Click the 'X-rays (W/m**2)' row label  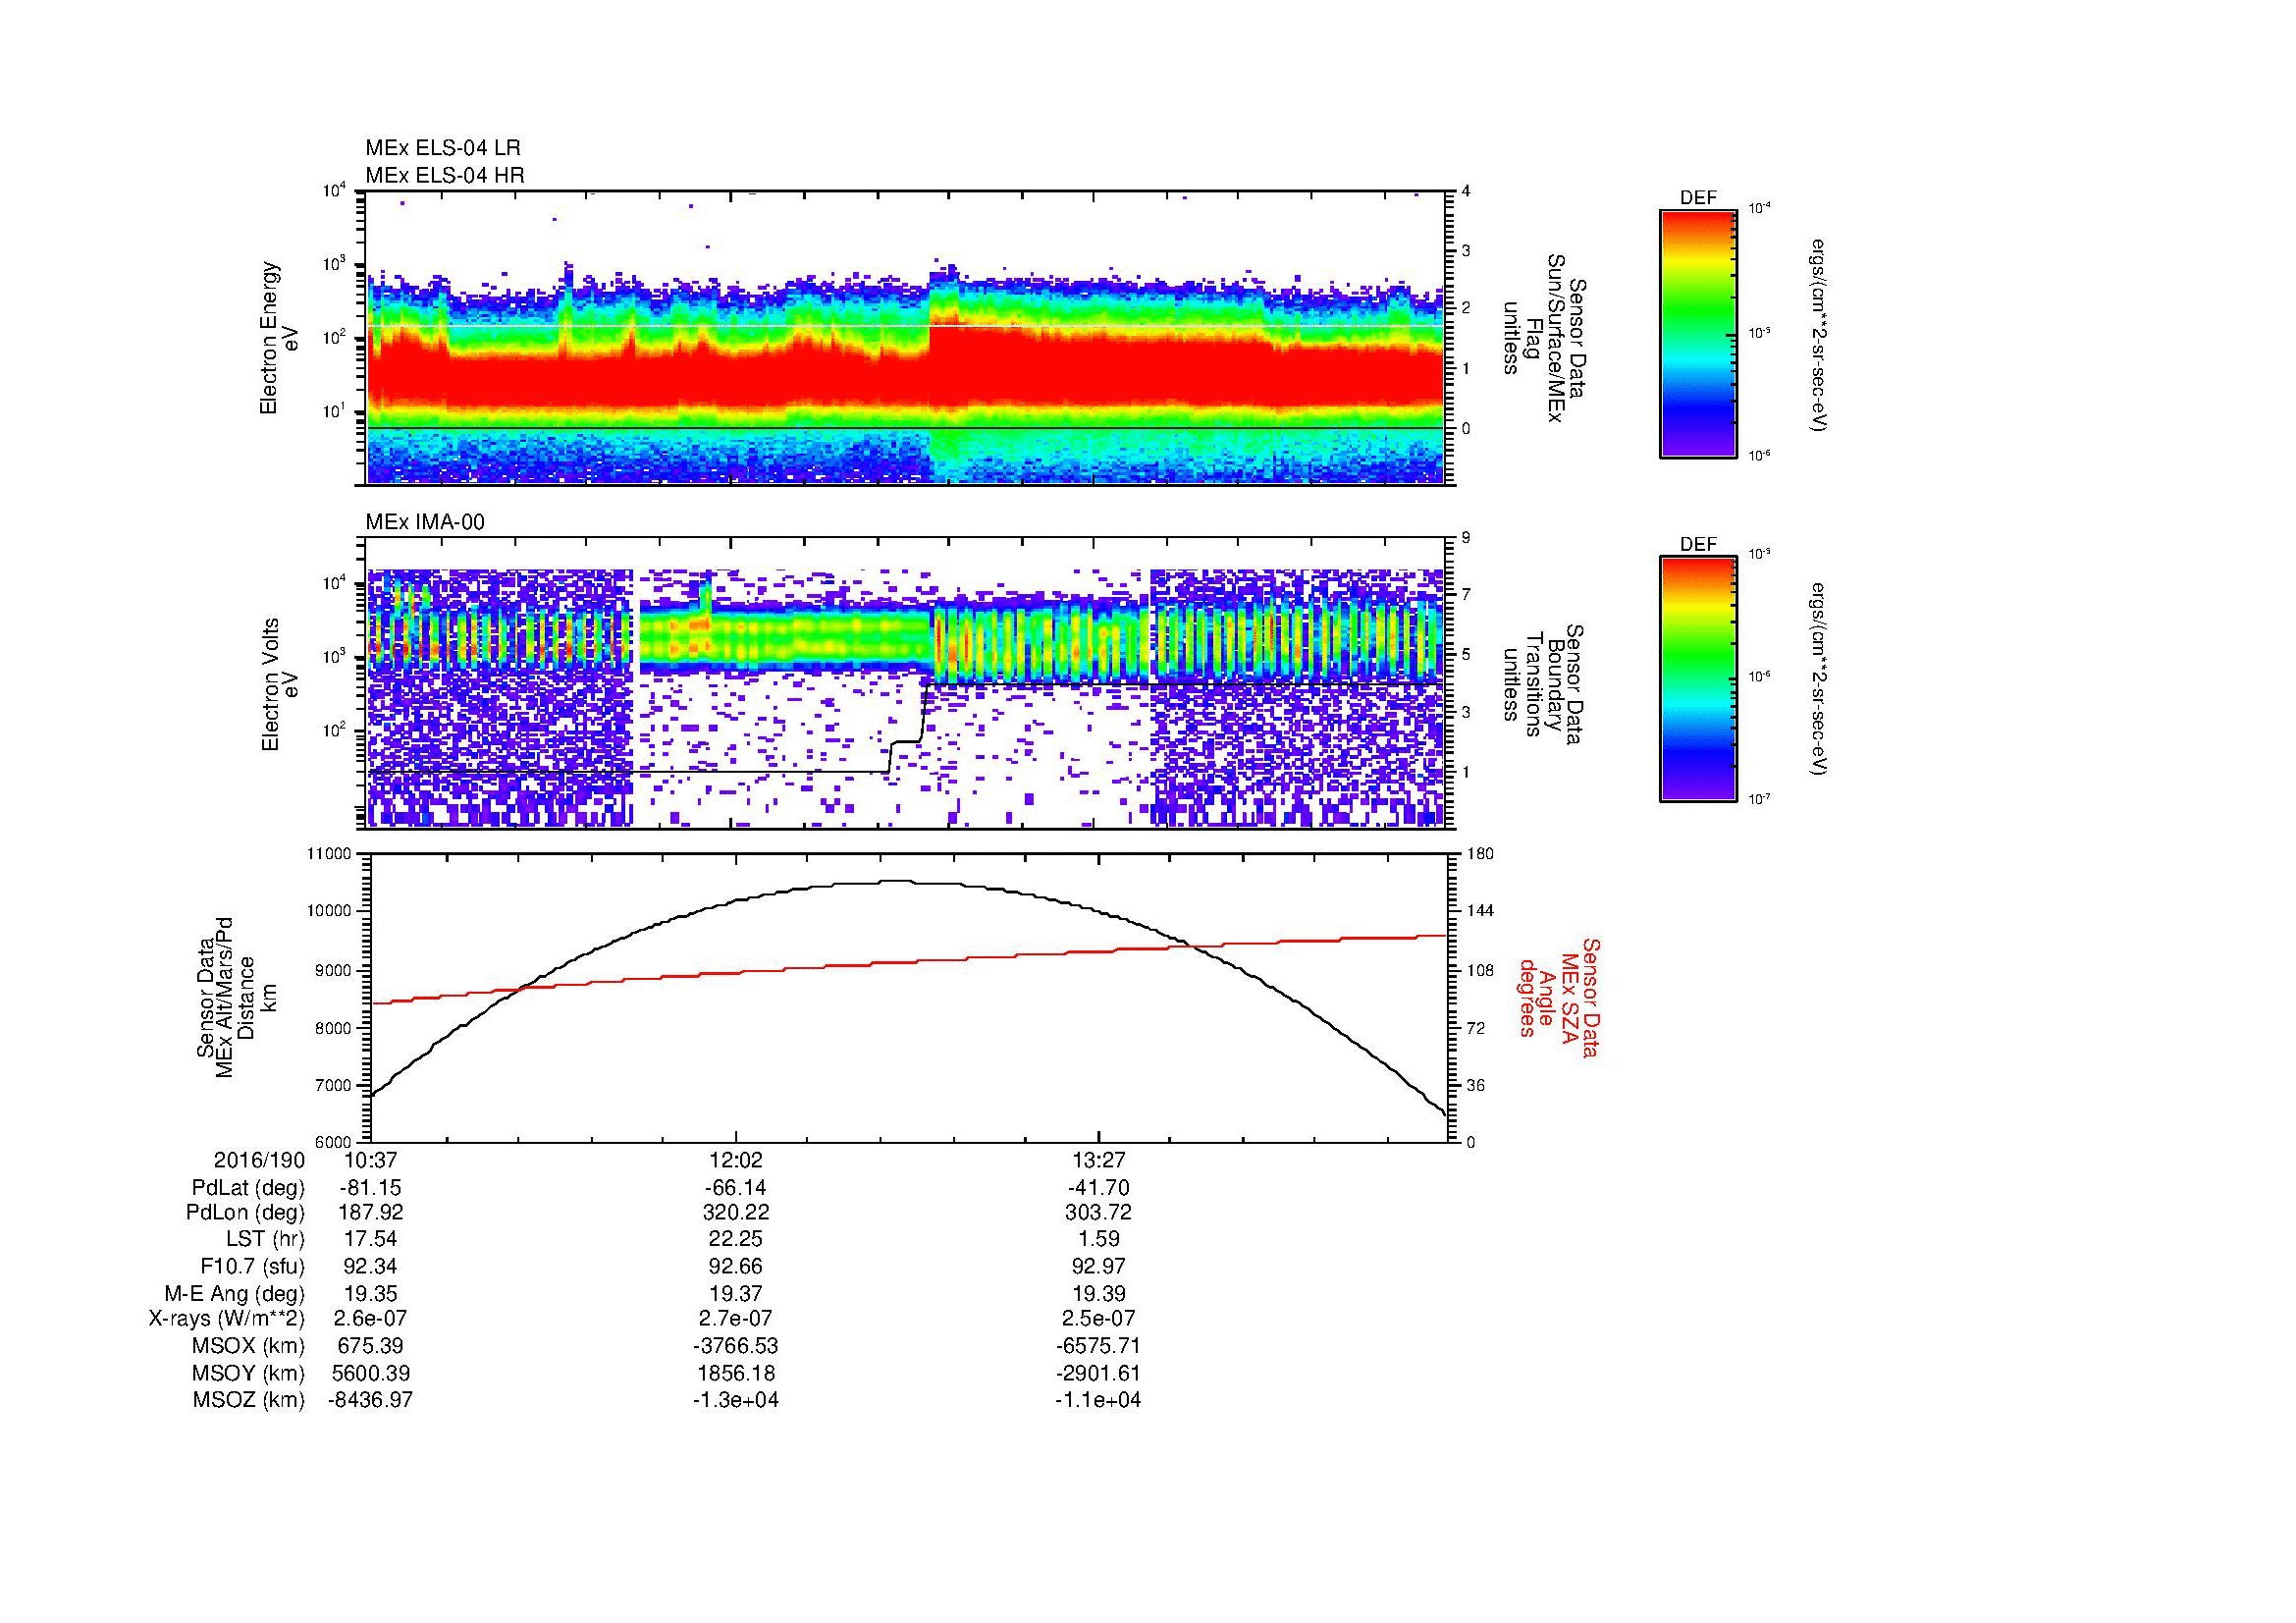pos(227,1319)
